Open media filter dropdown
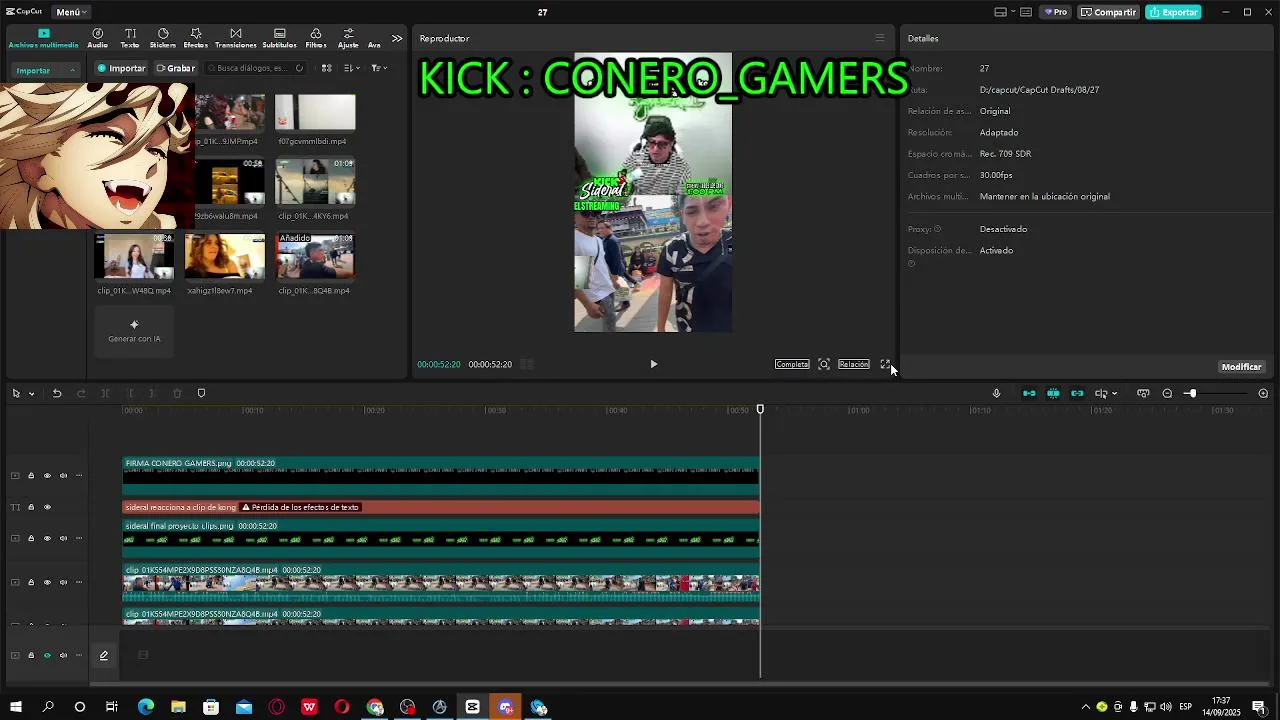 pyautogui.click(x=379, y=68)
